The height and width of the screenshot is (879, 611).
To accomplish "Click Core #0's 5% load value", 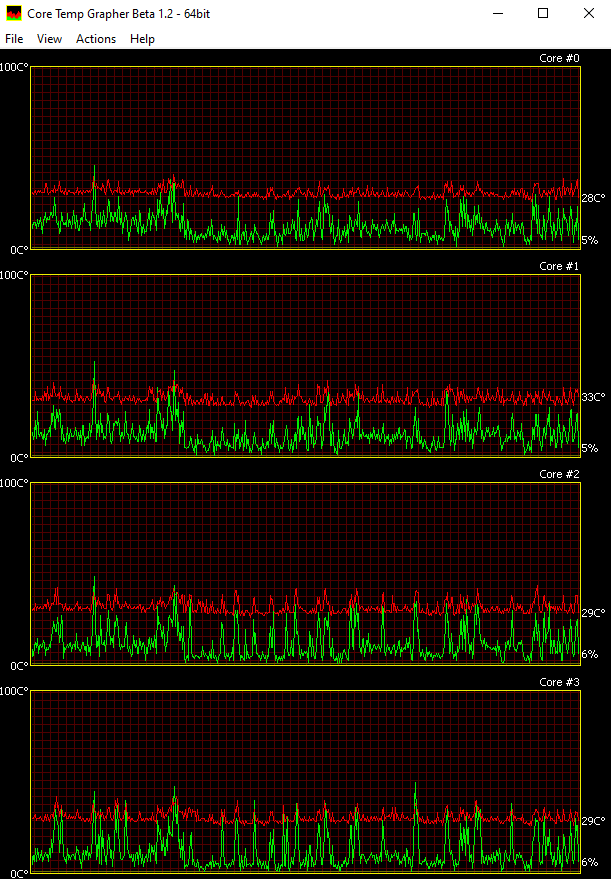I will tap(590, 240).
